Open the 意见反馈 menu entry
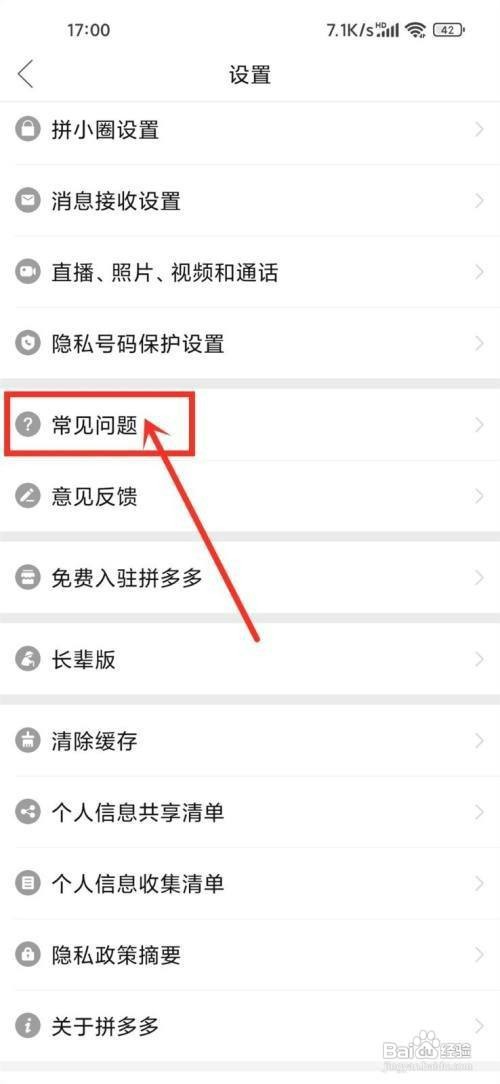The width and height of the screenshot is (500, 1084). 250,496
